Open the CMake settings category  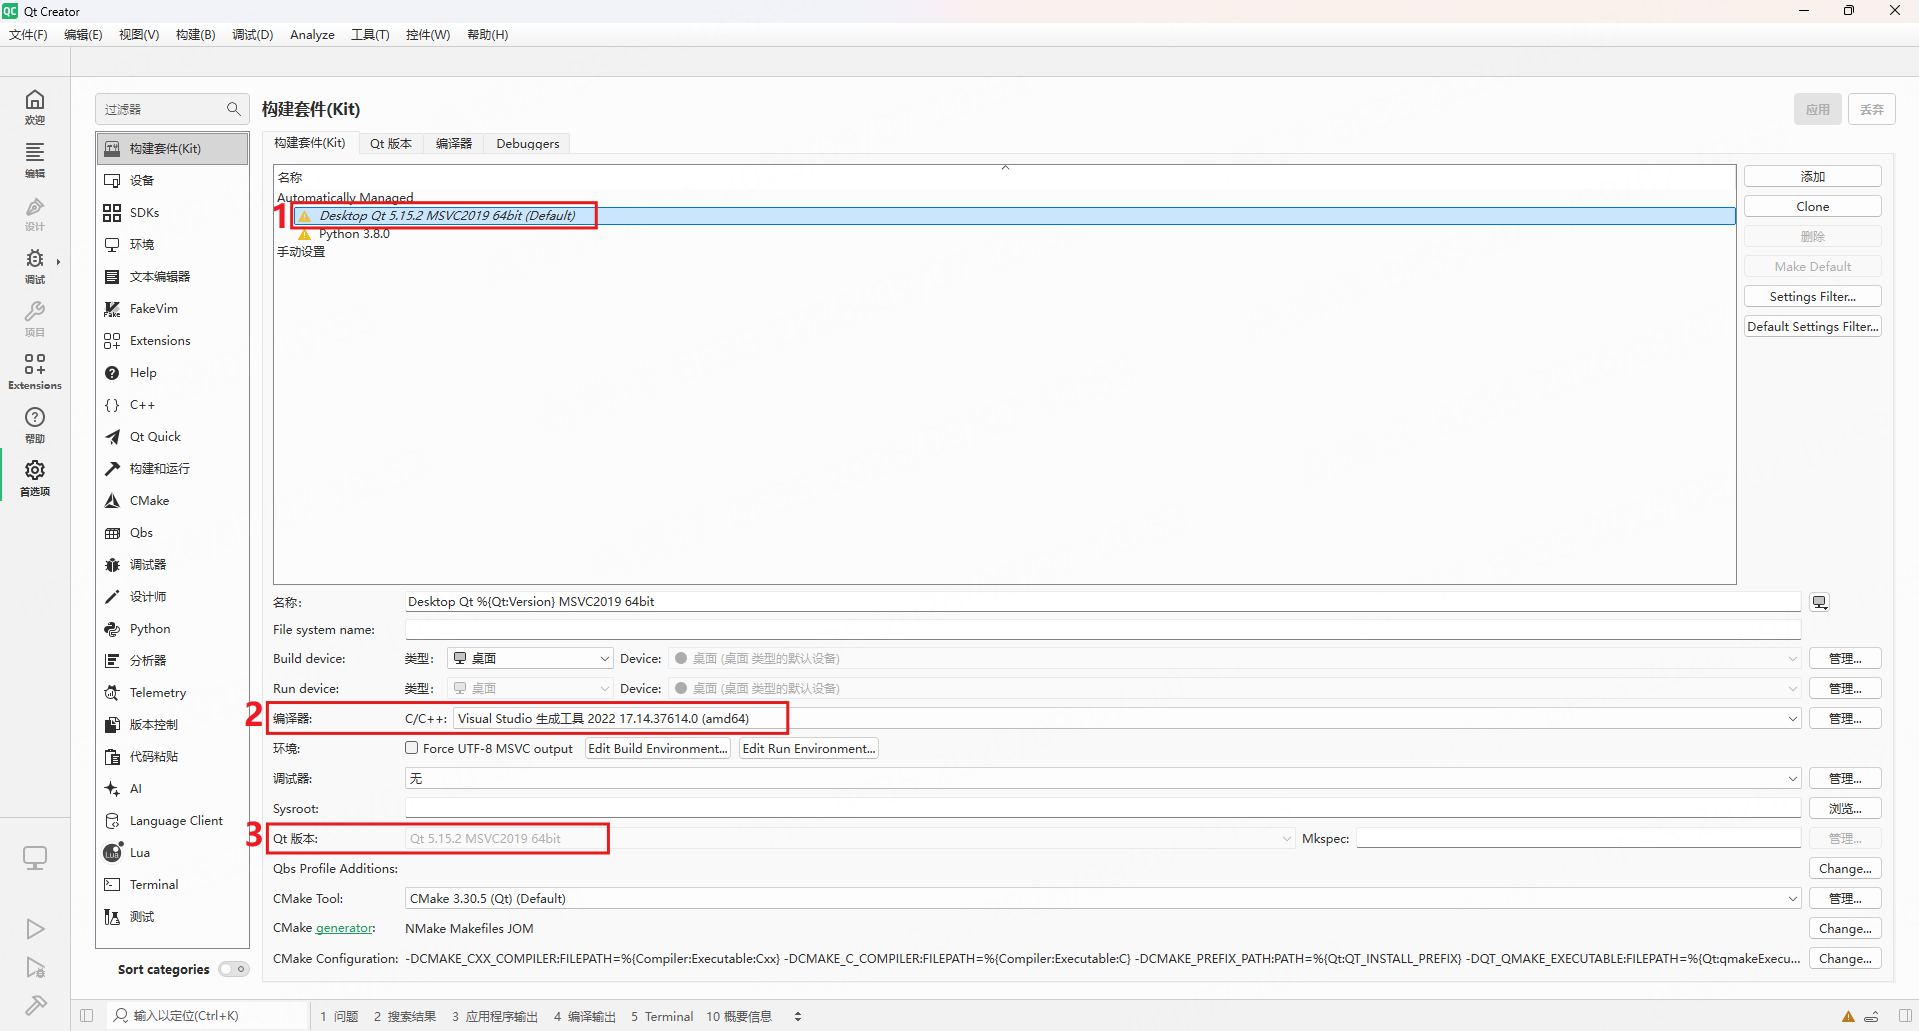pos(172,501)
